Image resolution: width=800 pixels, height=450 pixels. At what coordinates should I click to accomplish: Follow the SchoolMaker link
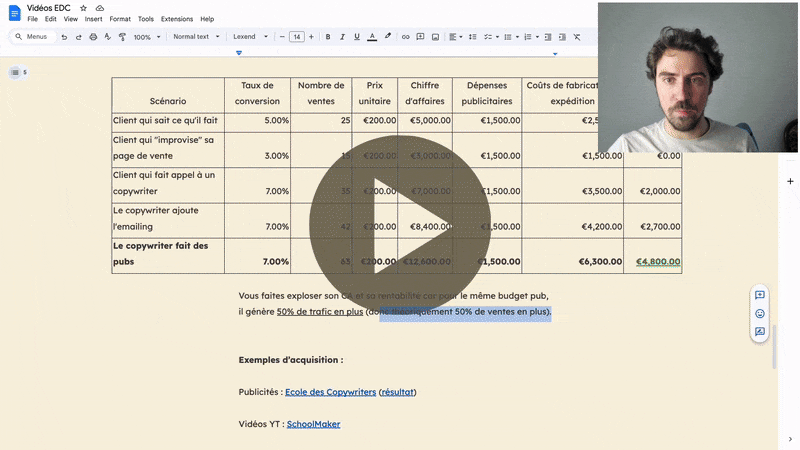tap(313, 424)
